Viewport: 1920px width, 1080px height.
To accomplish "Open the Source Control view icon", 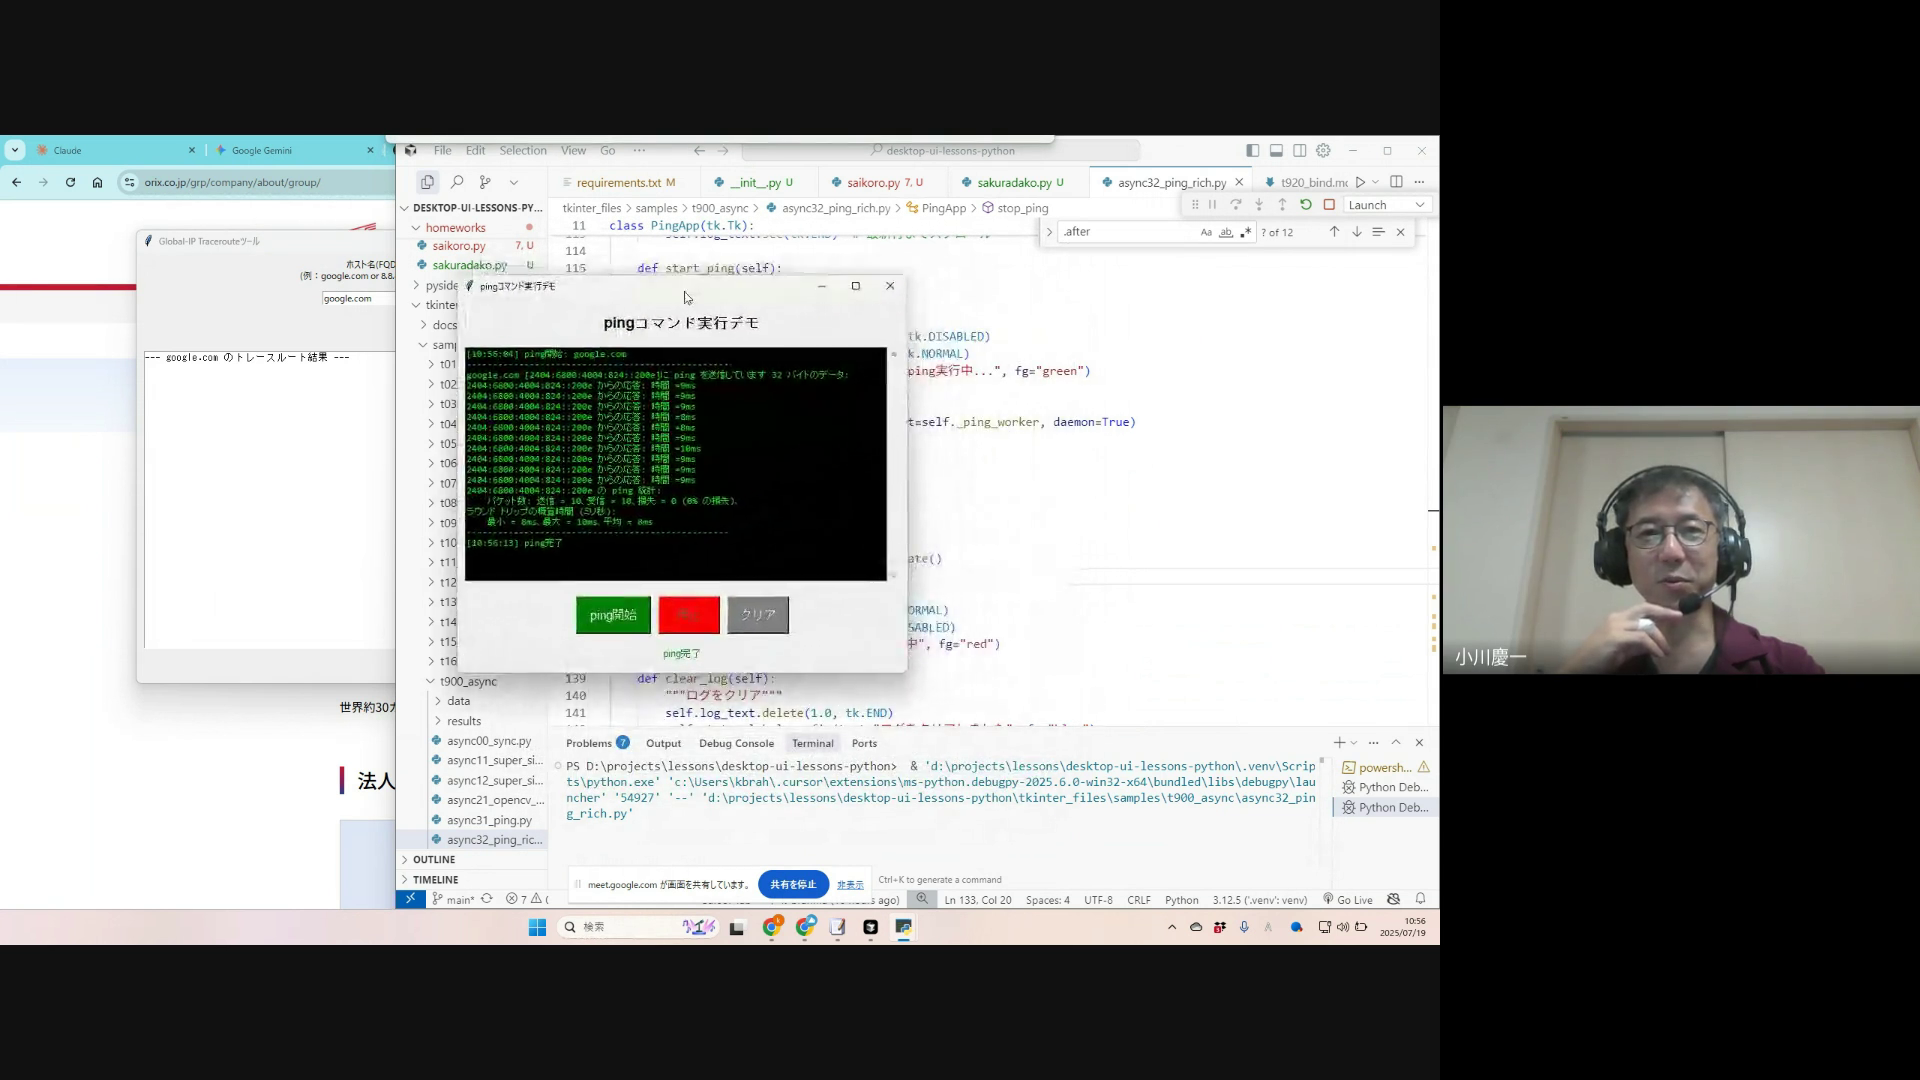I will pos(485,182).
